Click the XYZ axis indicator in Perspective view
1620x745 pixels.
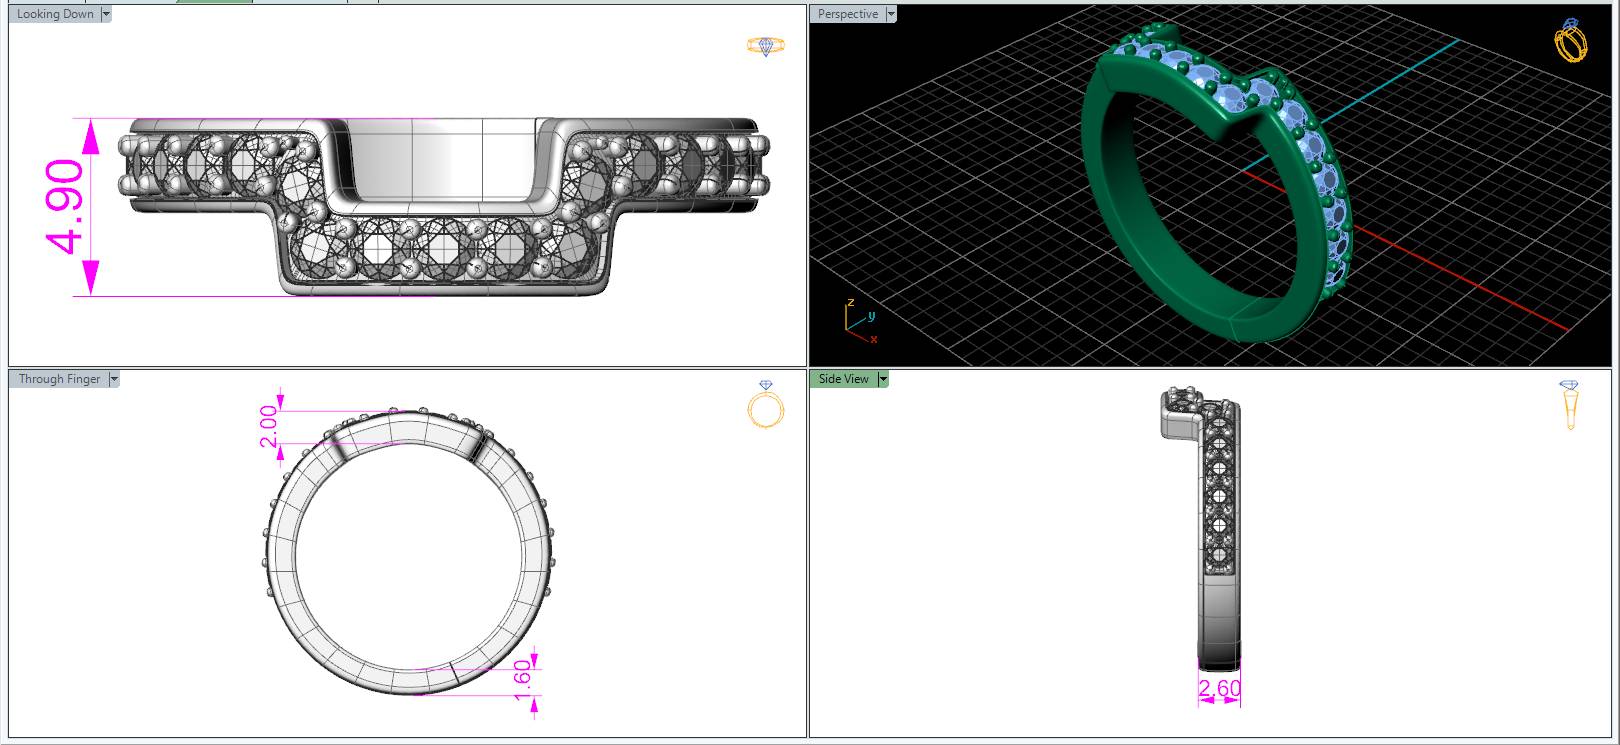coord(859,321)
